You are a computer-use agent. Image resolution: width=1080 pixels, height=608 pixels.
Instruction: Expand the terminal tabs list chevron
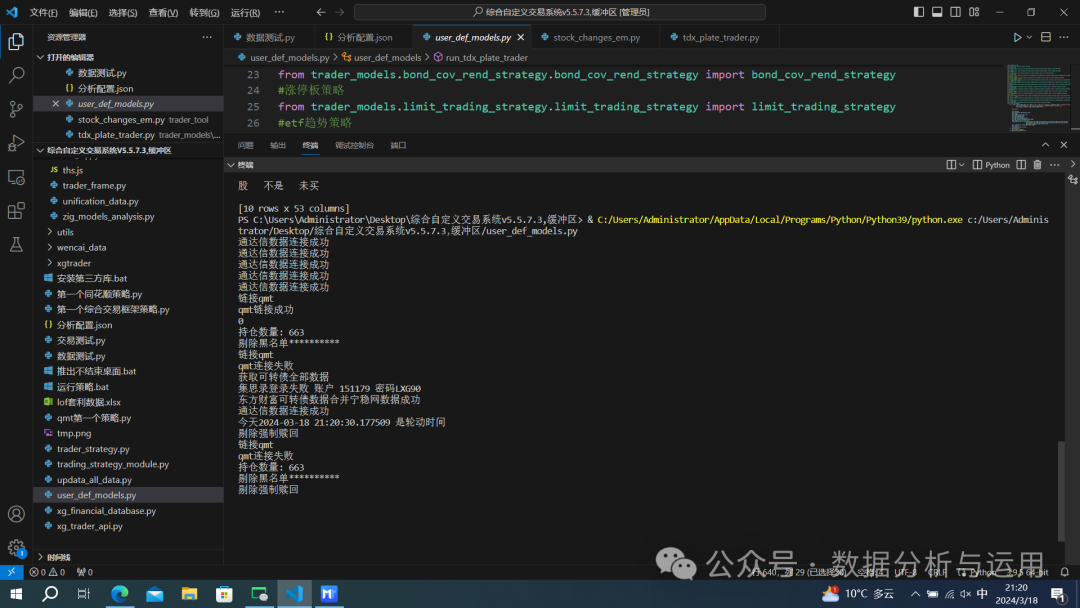tap(1072, 165)
